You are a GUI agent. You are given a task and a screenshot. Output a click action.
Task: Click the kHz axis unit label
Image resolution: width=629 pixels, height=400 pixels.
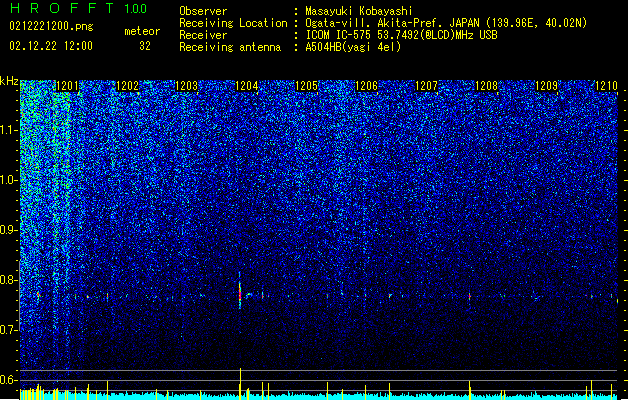coord(9,81)
